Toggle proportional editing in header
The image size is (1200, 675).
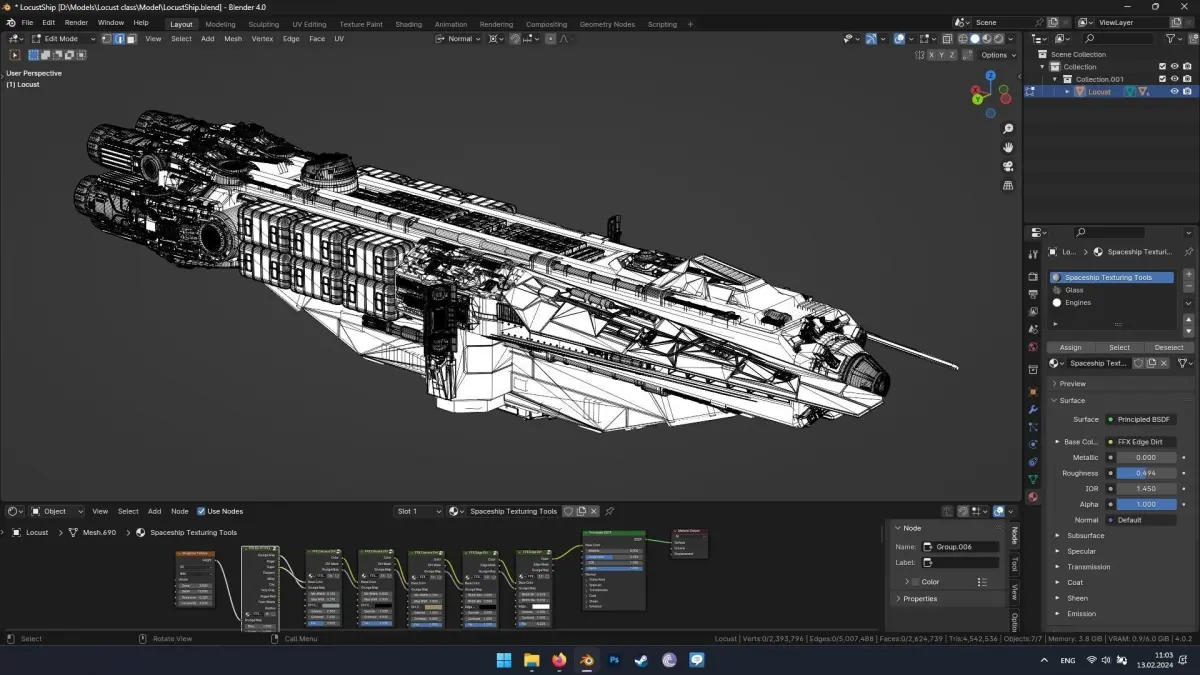[x=551, y=39]
